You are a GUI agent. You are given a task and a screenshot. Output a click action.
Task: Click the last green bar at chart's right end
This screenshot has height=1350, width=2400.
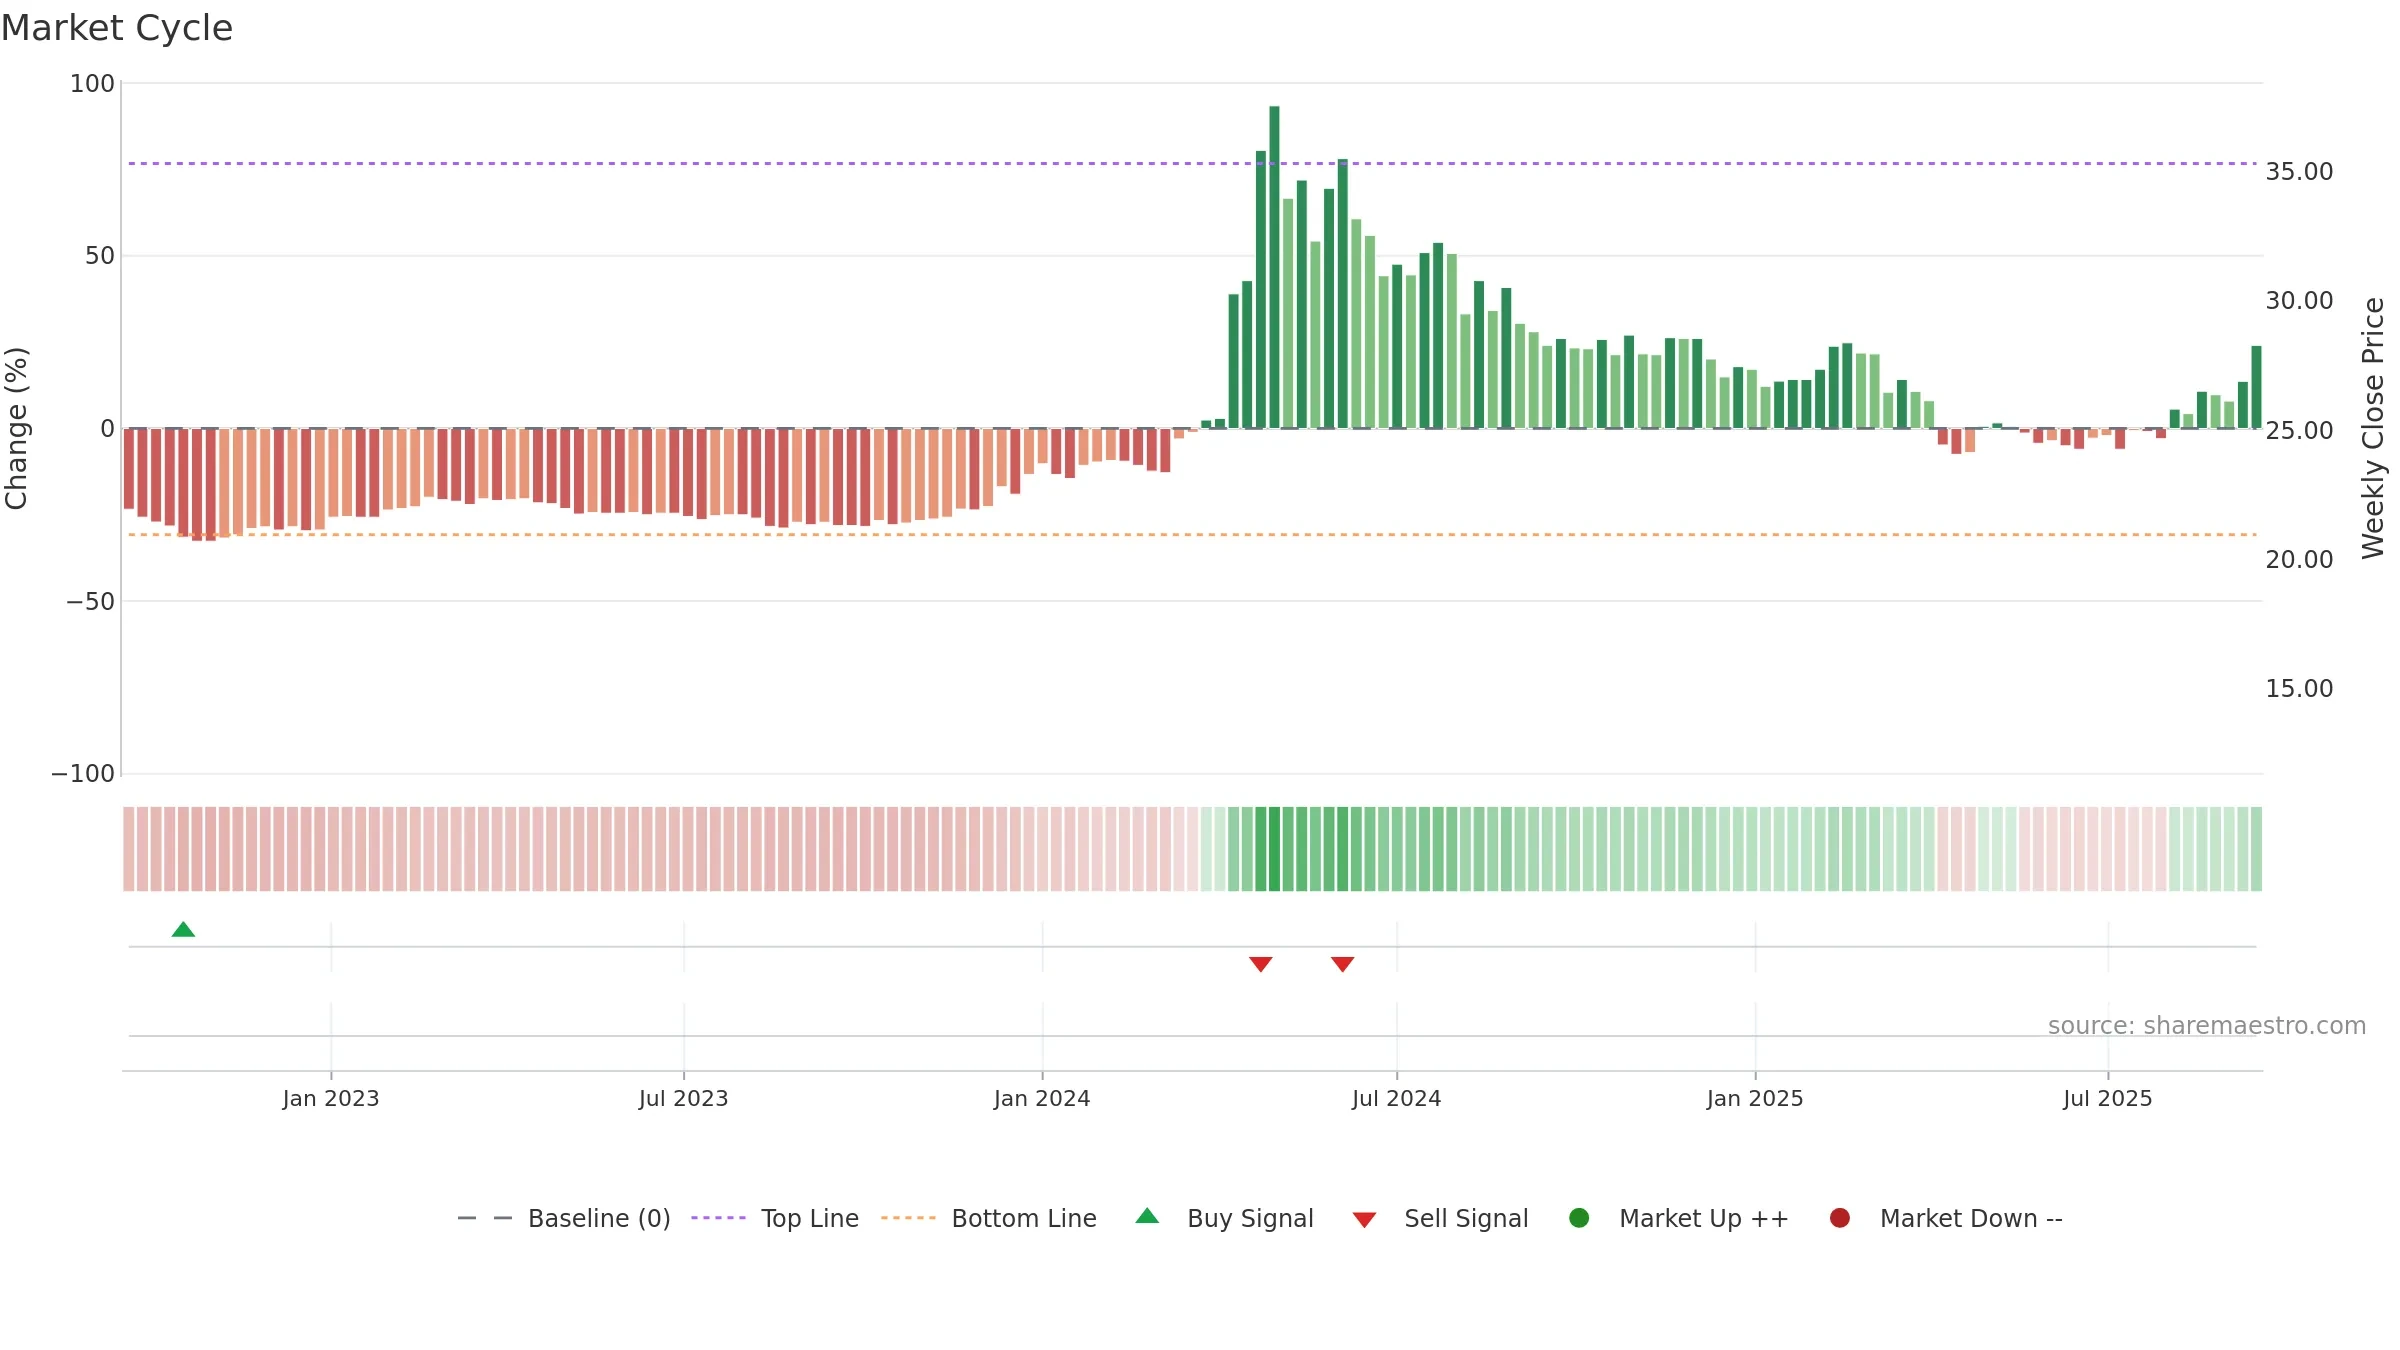tap(2256, 387)
